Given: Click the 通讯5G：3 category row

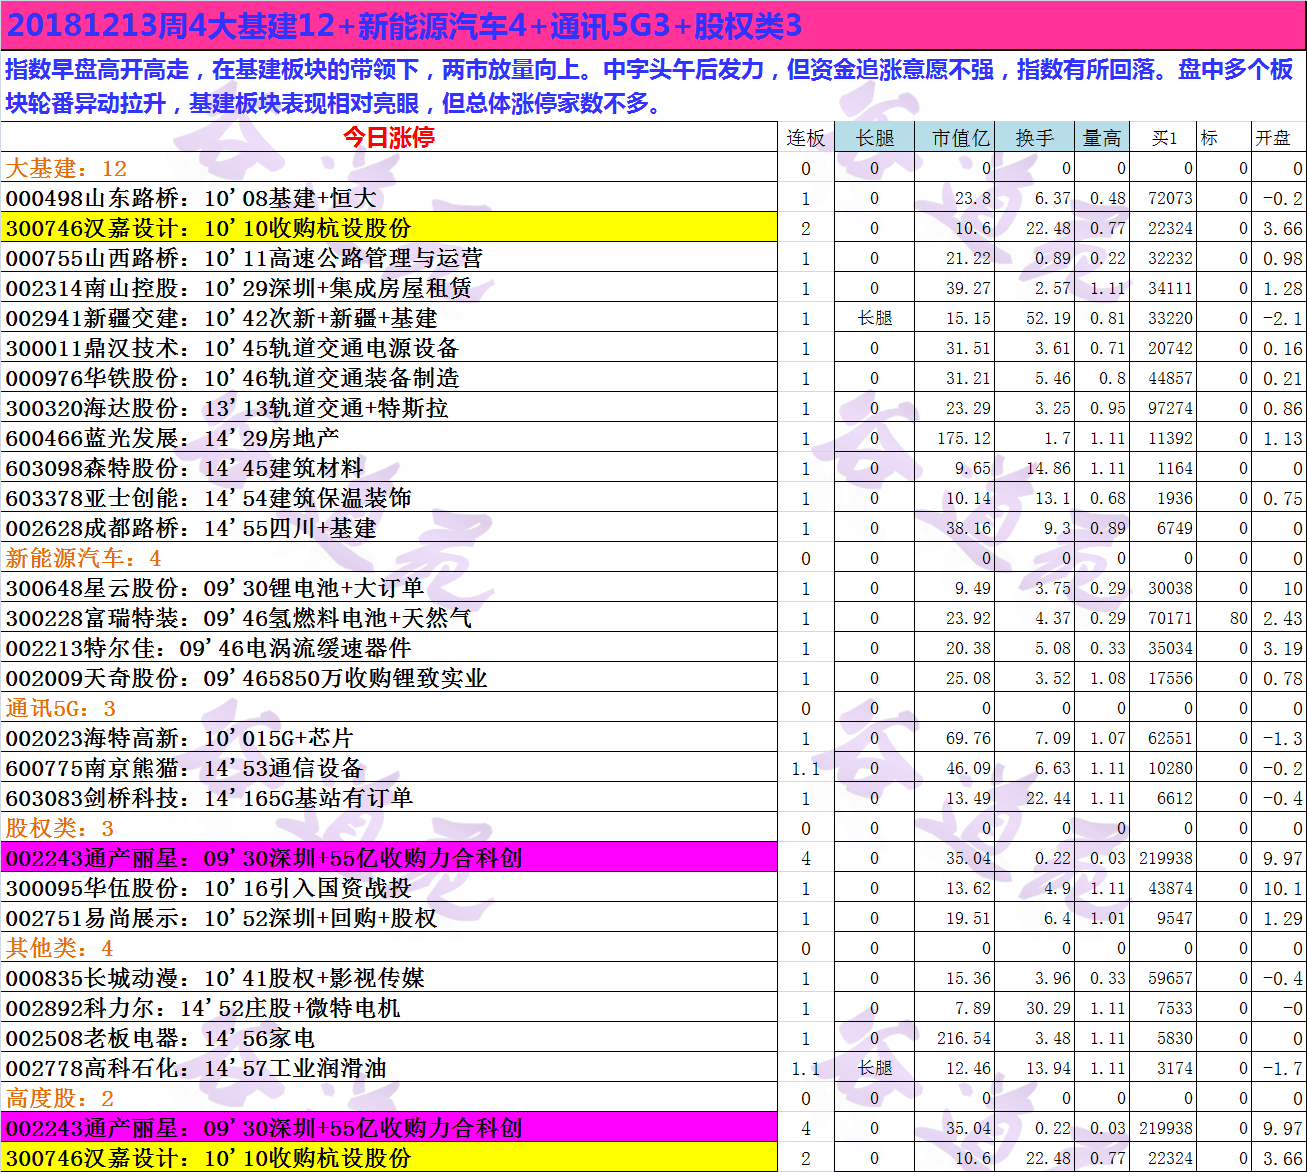Looking at the screenshot, I should [x=389, y=707].
